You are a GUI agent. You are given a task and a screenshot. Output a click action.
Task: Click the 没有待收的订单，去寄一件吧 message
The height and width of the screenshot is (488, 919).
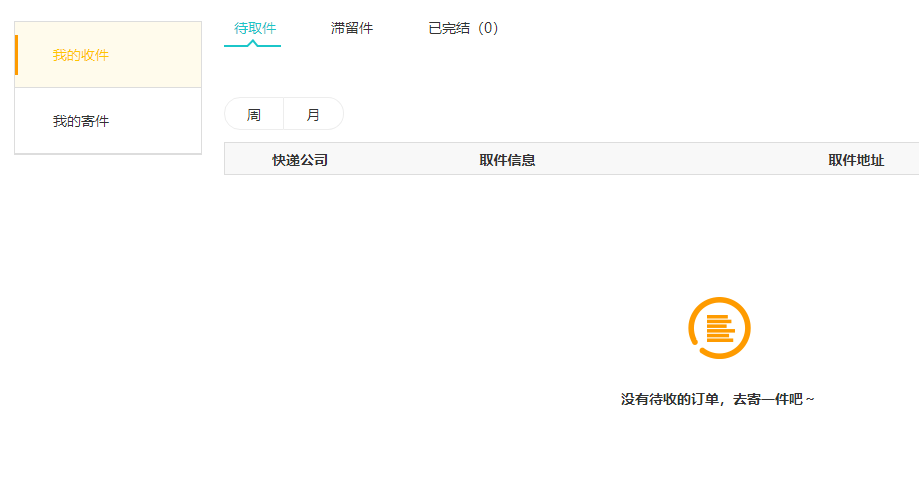717,400
